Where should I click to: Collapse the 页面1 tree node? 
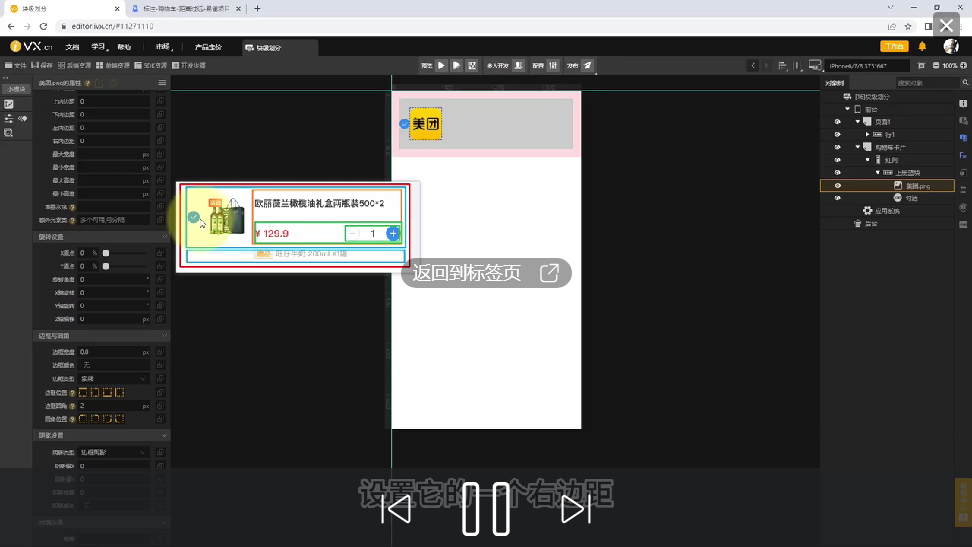coord(858,122)
